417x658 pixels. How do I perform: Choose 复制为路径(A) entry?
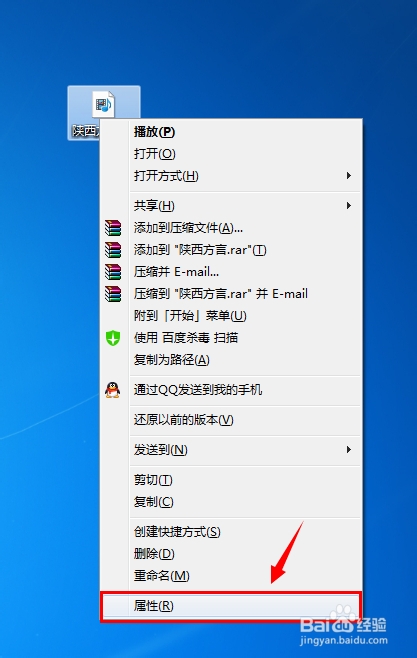pyautogui.click(x=172, y=360)
